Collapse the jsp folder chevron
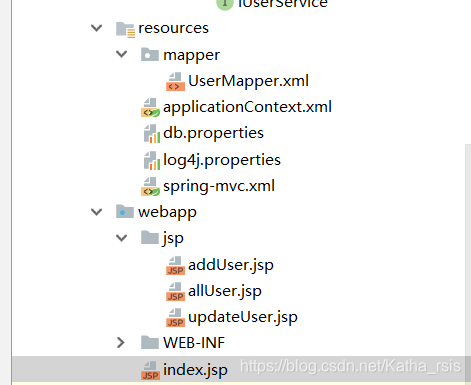Image resolution: width=471 pixels, height=385 pixels. click(121, 238)
